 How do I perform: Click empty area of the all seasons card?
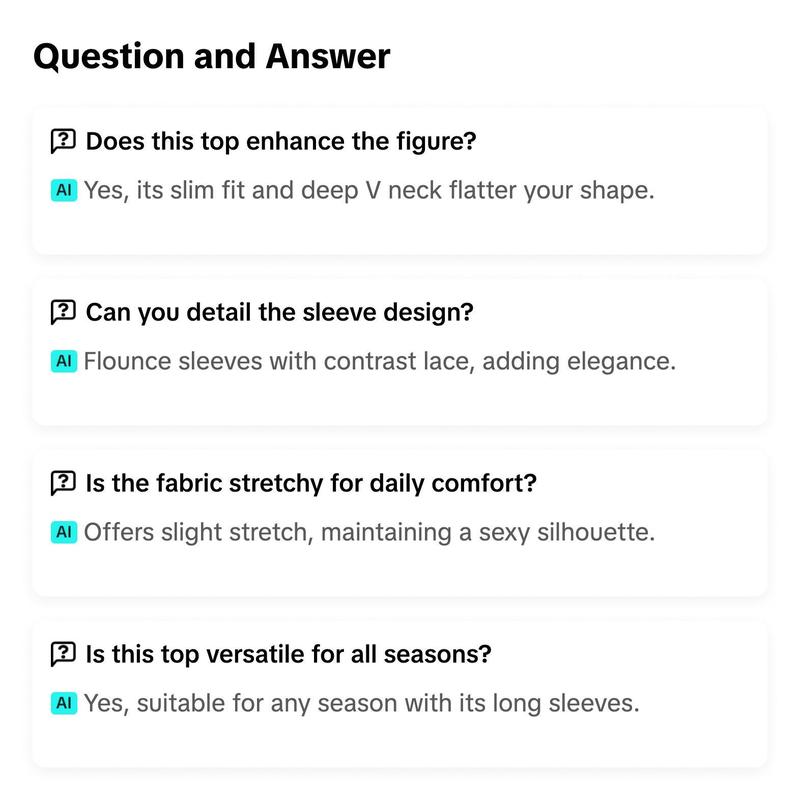click(399, 742)
